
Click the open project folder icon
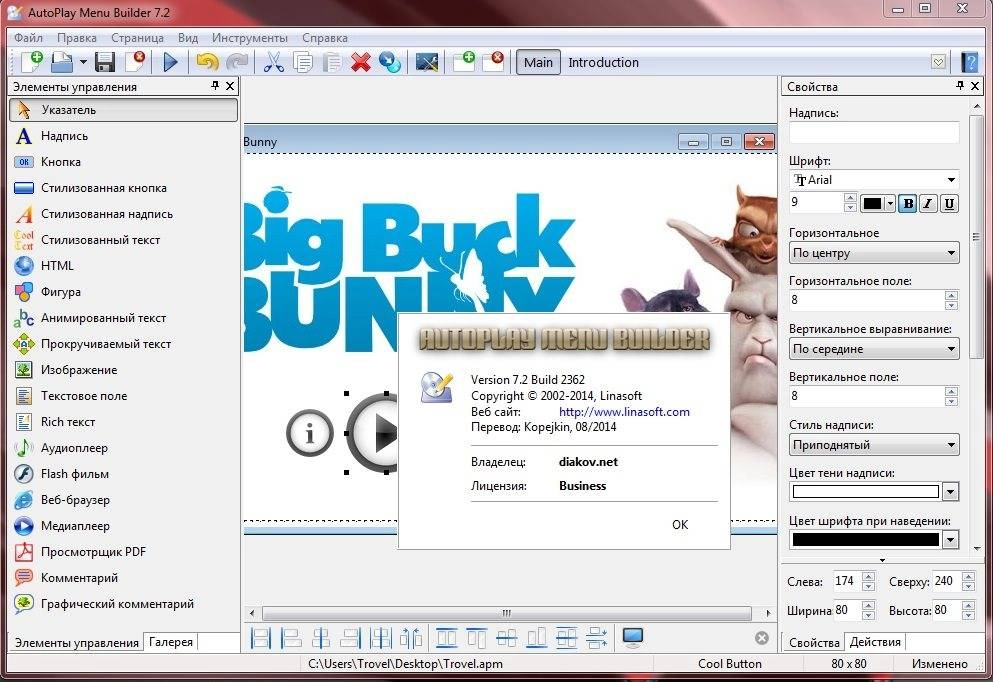62,62
